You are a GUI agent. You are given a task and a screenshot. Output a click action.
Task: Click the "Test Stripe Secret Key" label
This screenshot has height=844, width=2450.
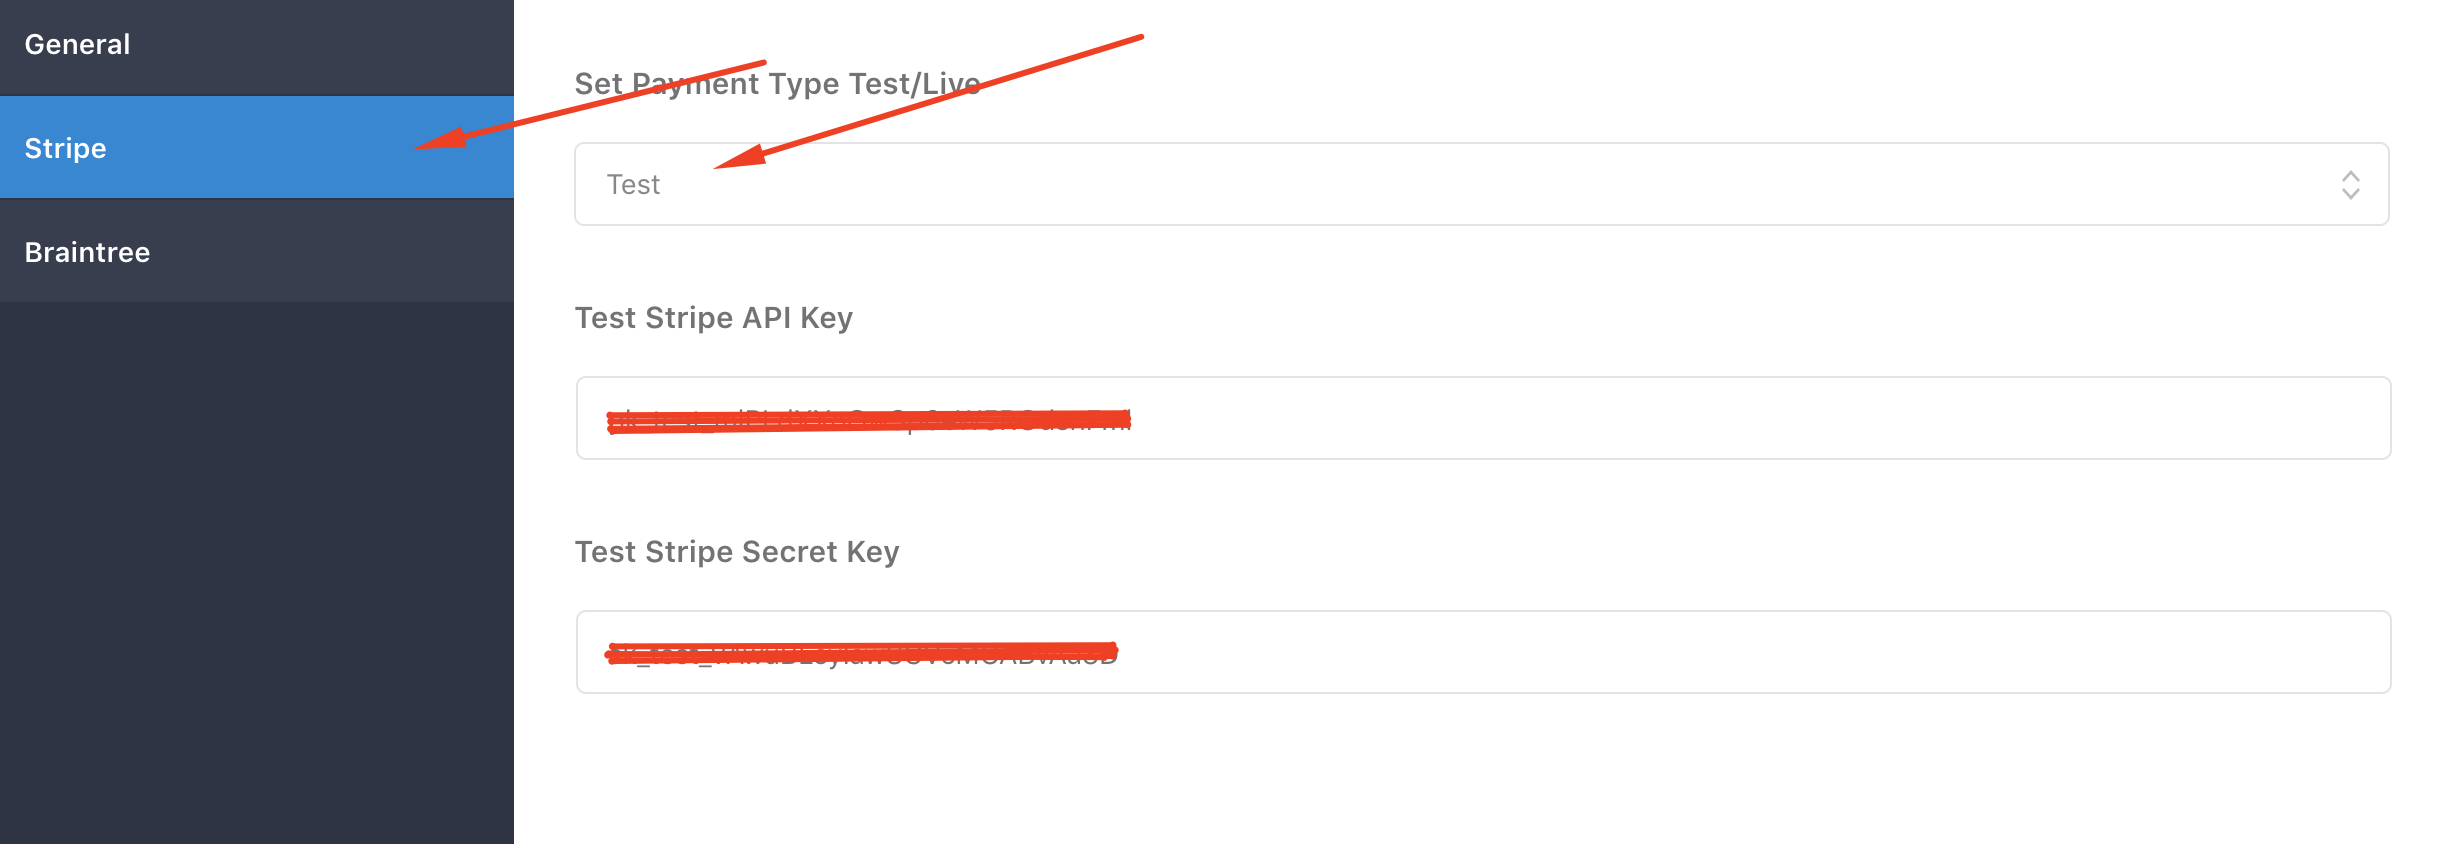click(737, 552)
